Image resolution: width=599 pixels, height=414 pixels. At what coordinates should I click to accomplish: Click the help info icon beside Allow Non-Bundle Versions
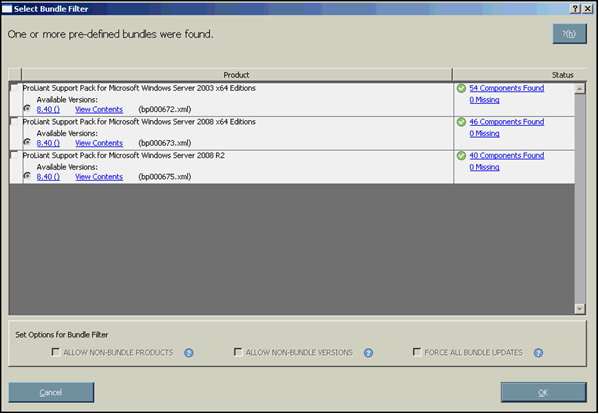tap(368, 353)
